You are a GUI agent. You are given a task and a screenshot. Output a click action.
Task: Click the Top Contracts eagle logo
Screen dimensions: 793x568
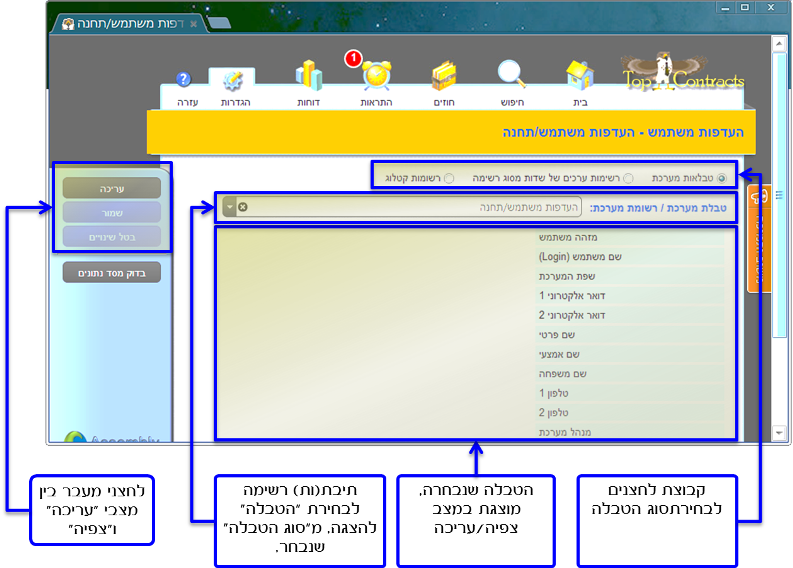pos(683,72)
